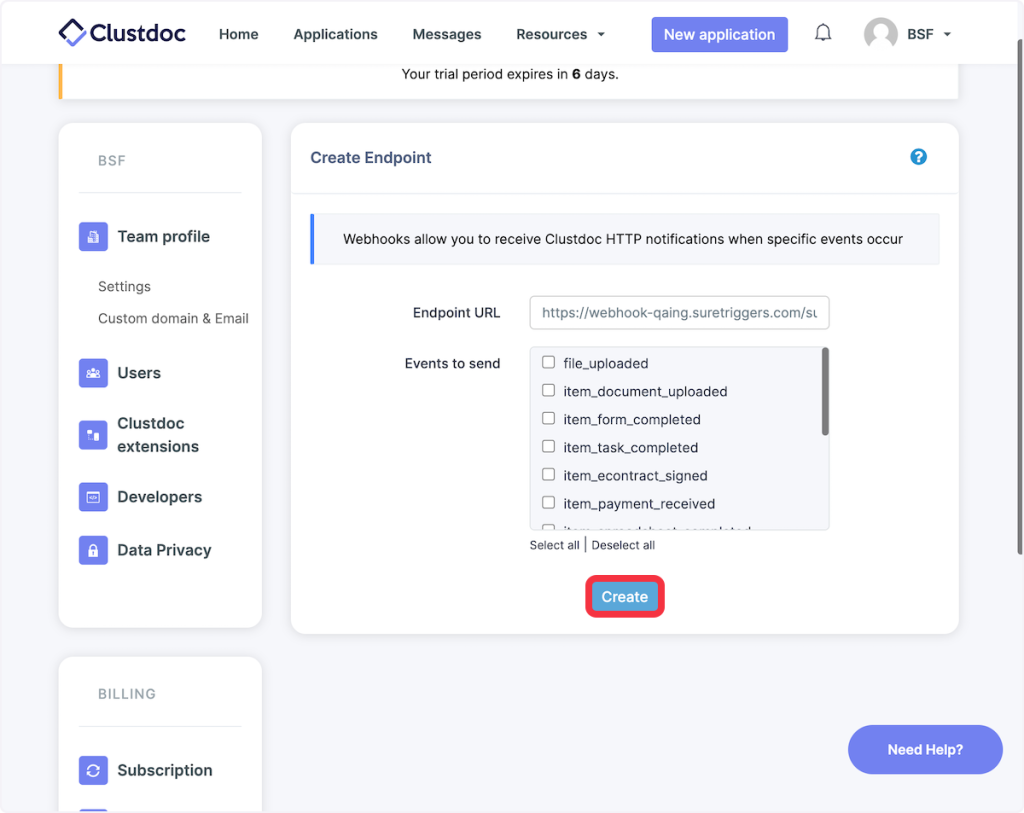The height and width of the screenshot is (813, 1024).
Task: Click the Endpoint URL input field
Action: click(679, 313)
